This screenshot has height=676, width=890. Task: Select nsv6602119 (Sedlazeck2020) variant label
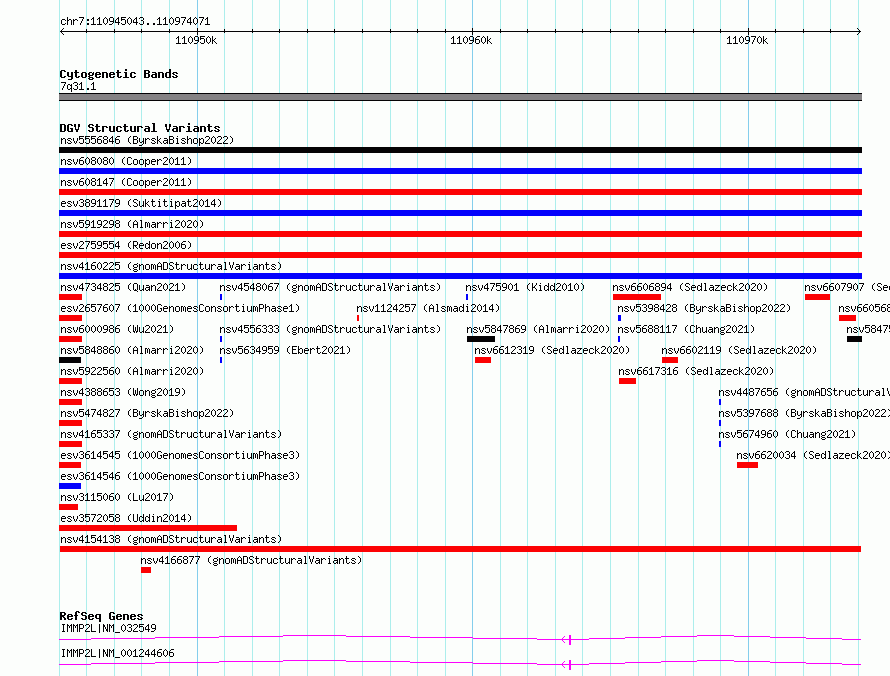[739, 350]
